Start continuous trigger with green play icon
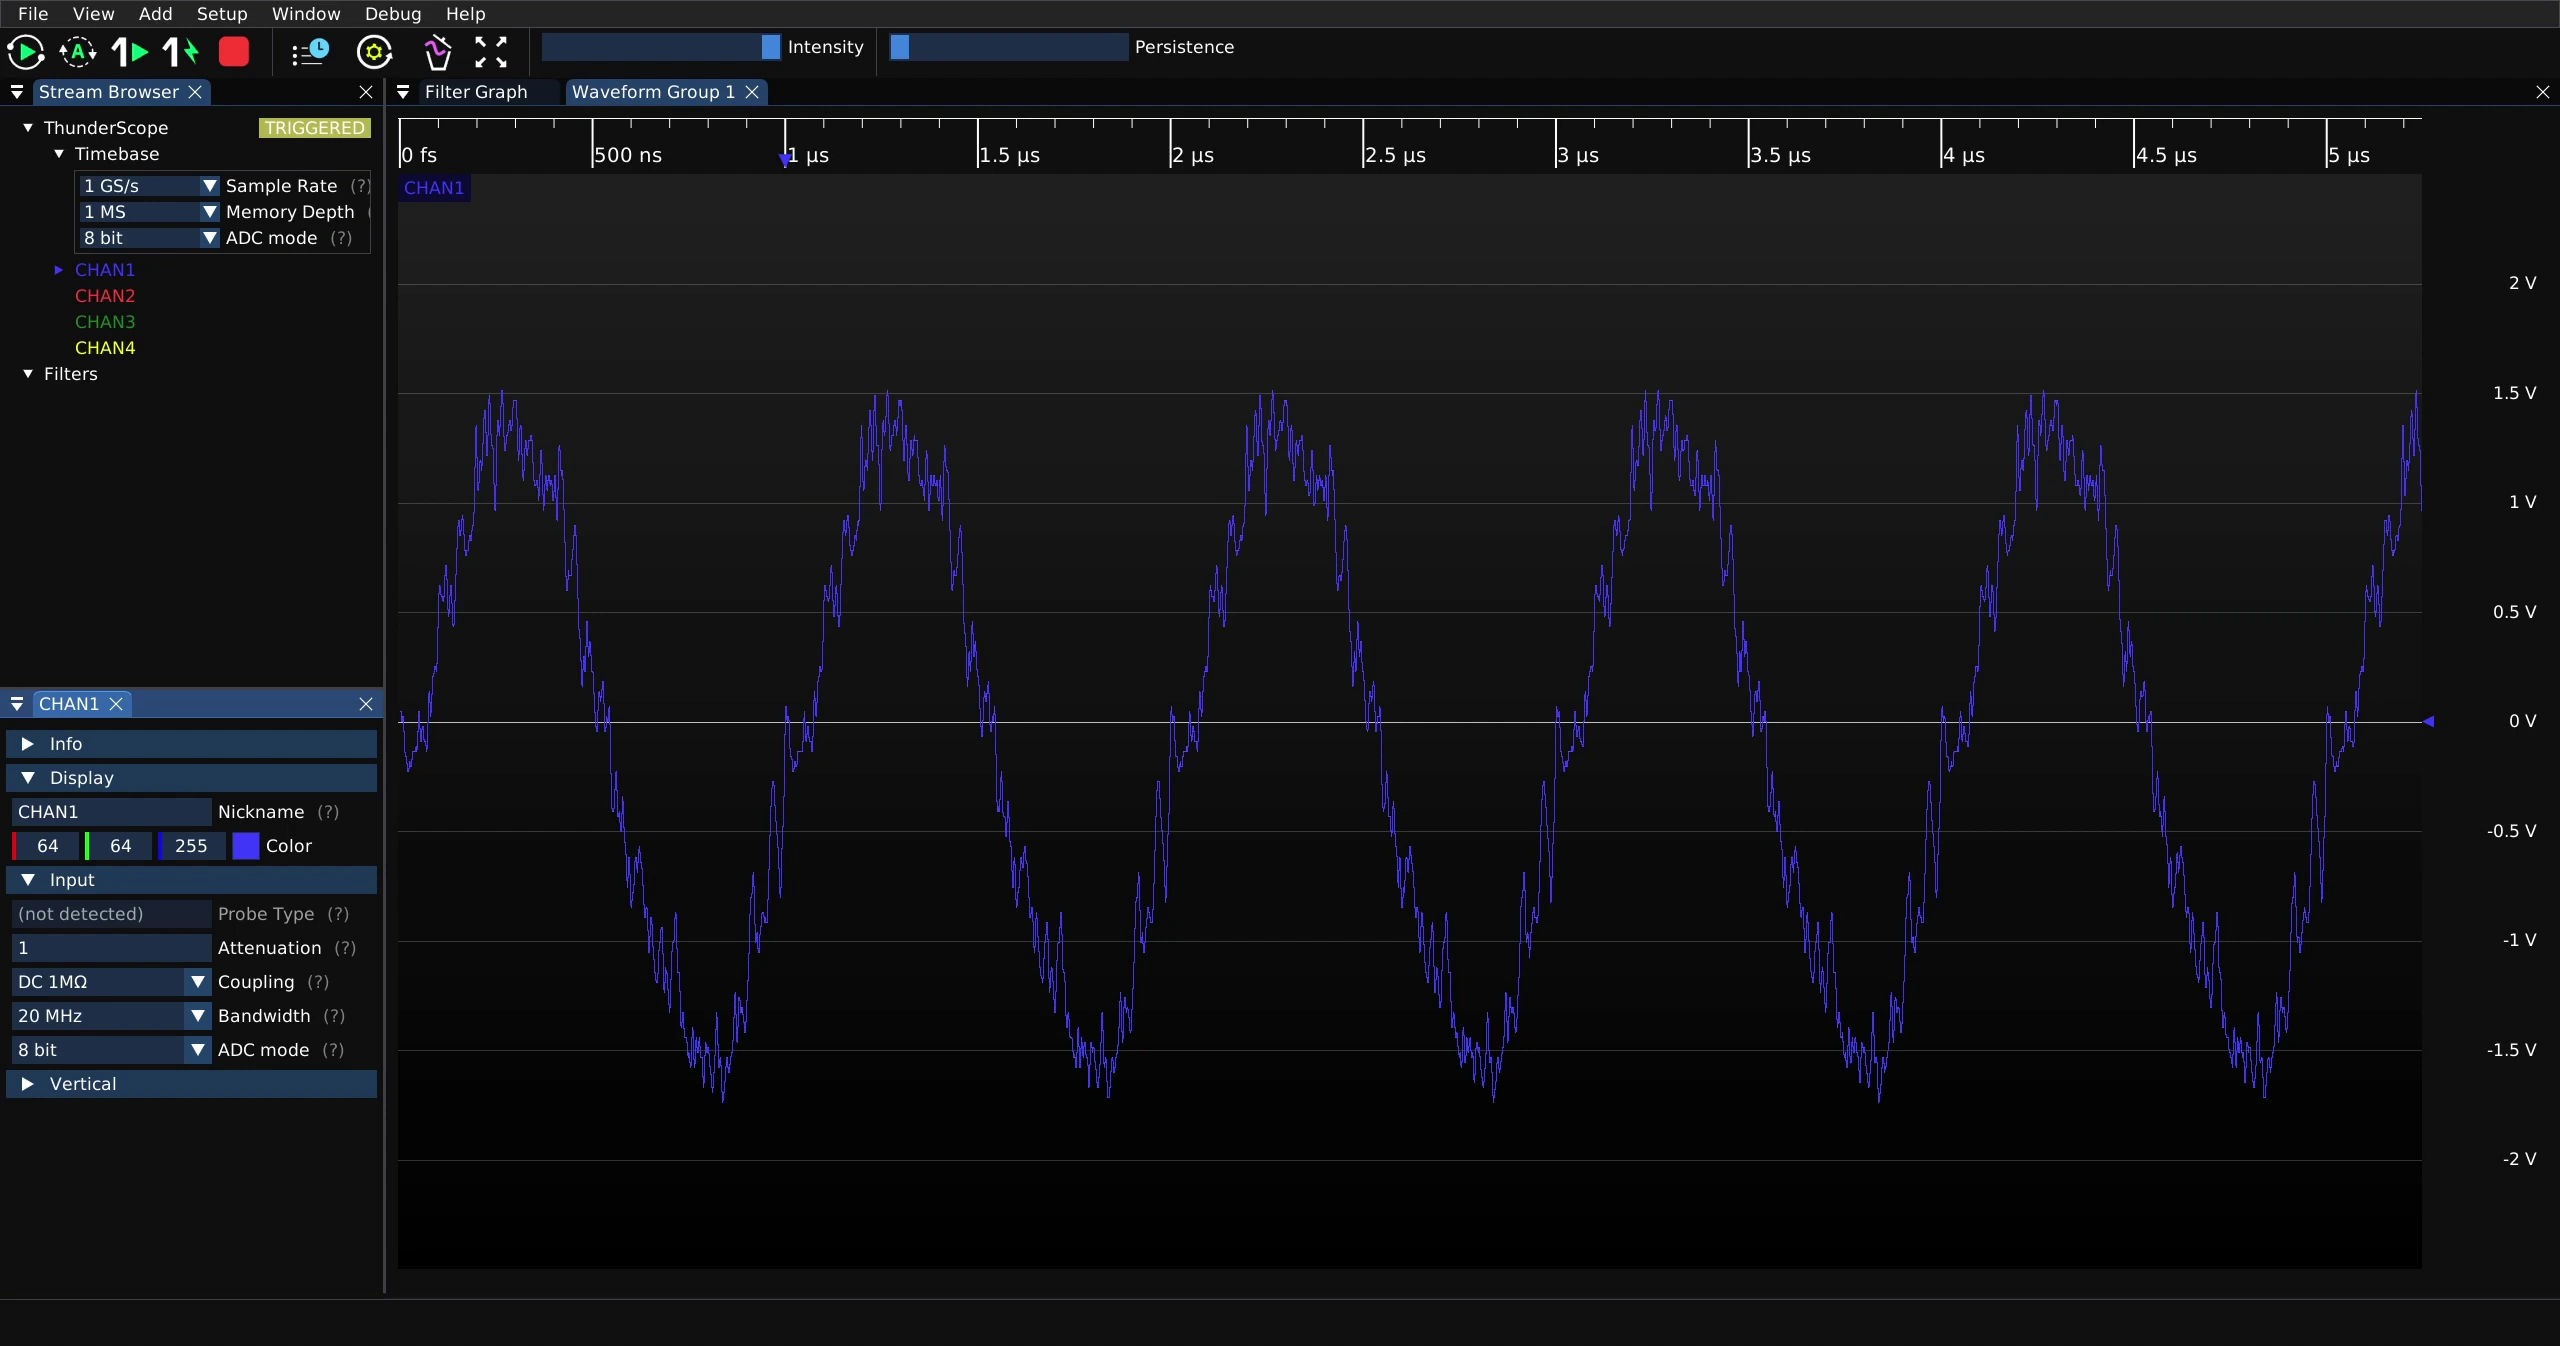This screenshot has width=2560, height=1346. pyautogui.click(x=26, y=52)
